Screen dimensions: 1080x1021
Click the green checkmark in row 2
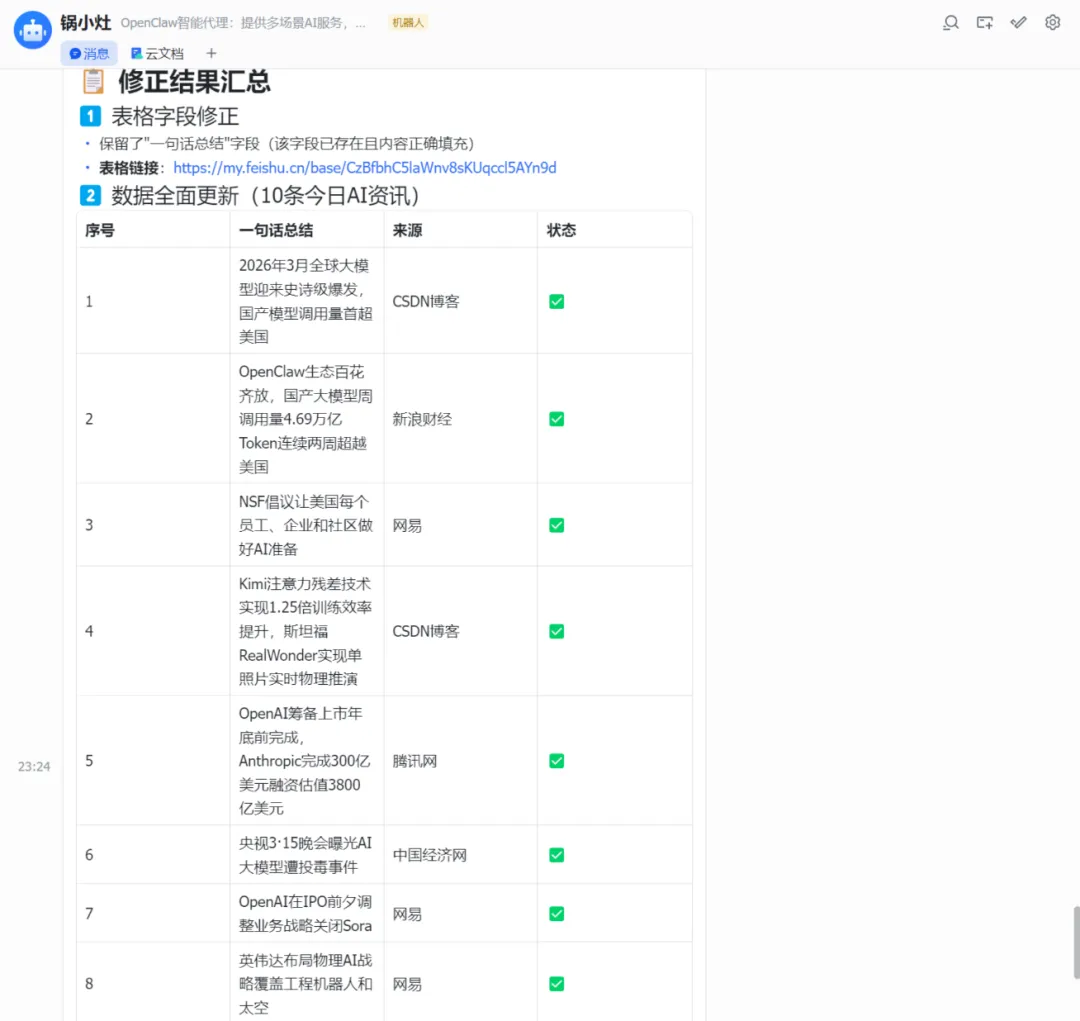coord(557,419)
